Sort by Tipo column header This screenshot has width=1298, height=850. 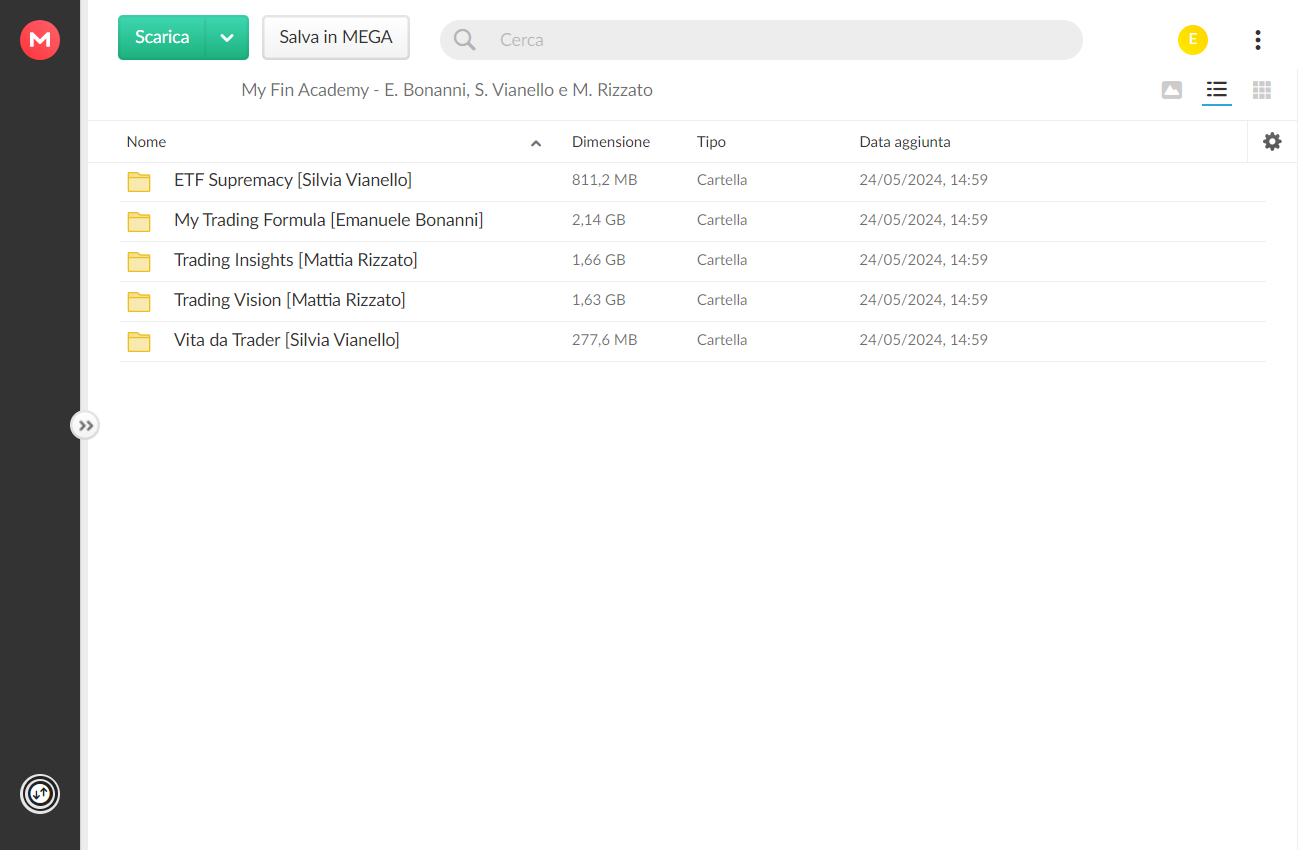click(x=711, y=142)
